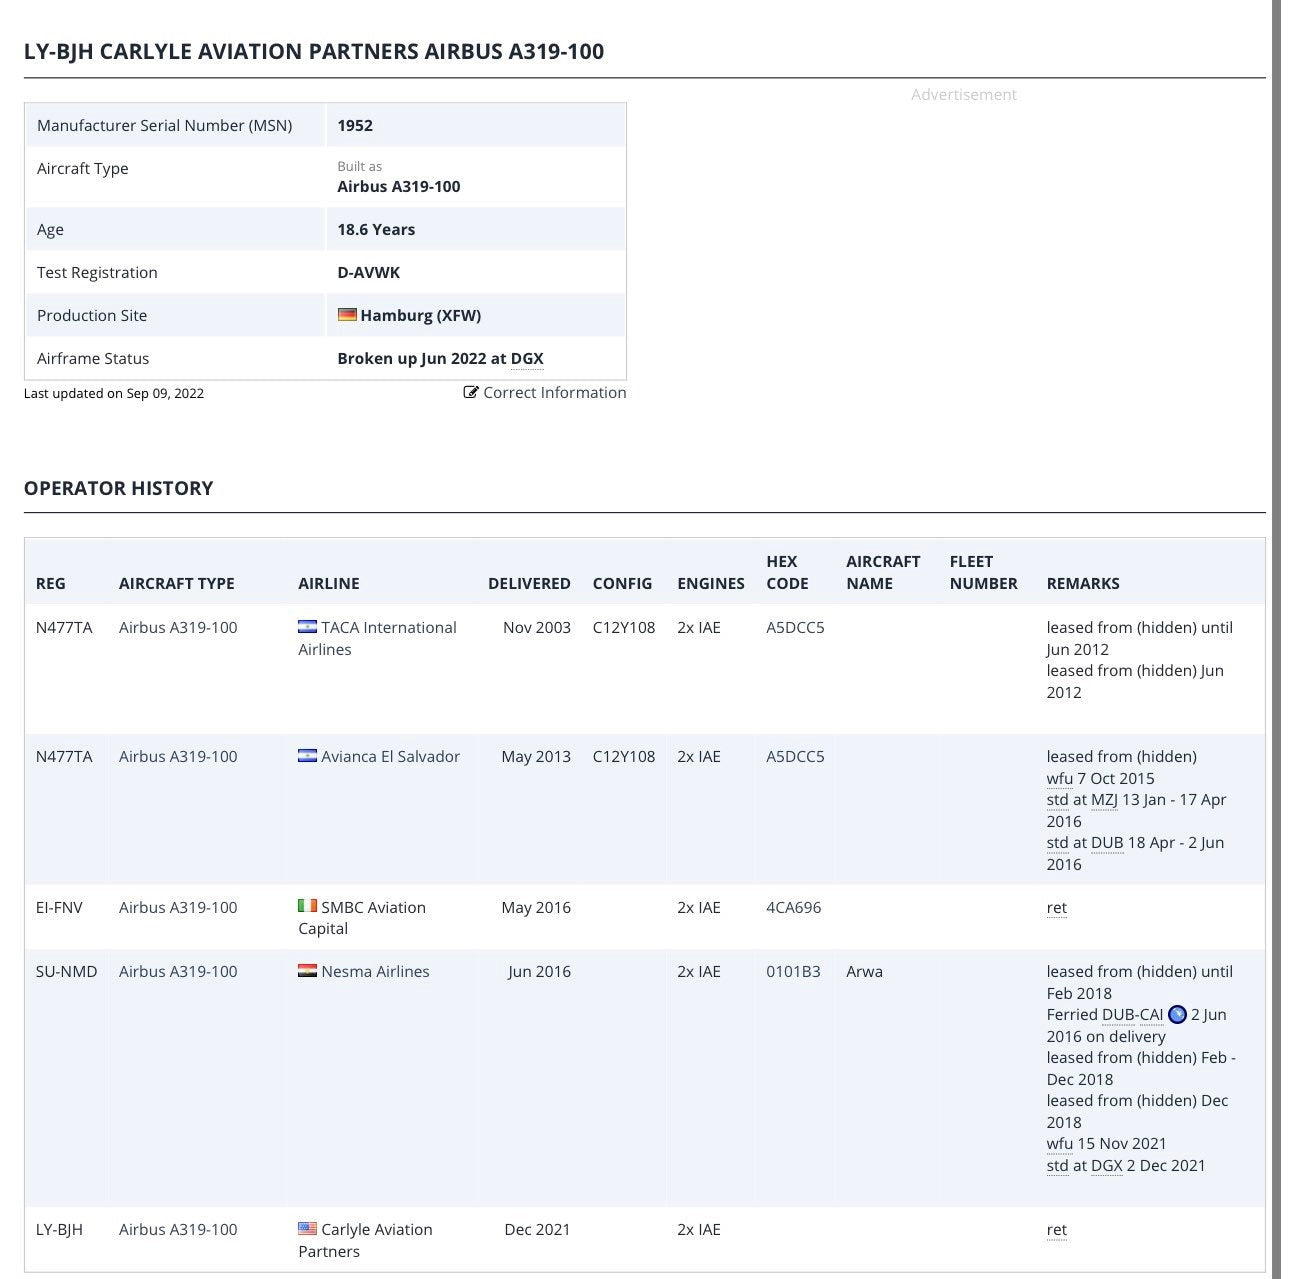Click the ret remark in the EI-FNV row
Screen dimensions: 1290x1279
[x=1056, y=908]
